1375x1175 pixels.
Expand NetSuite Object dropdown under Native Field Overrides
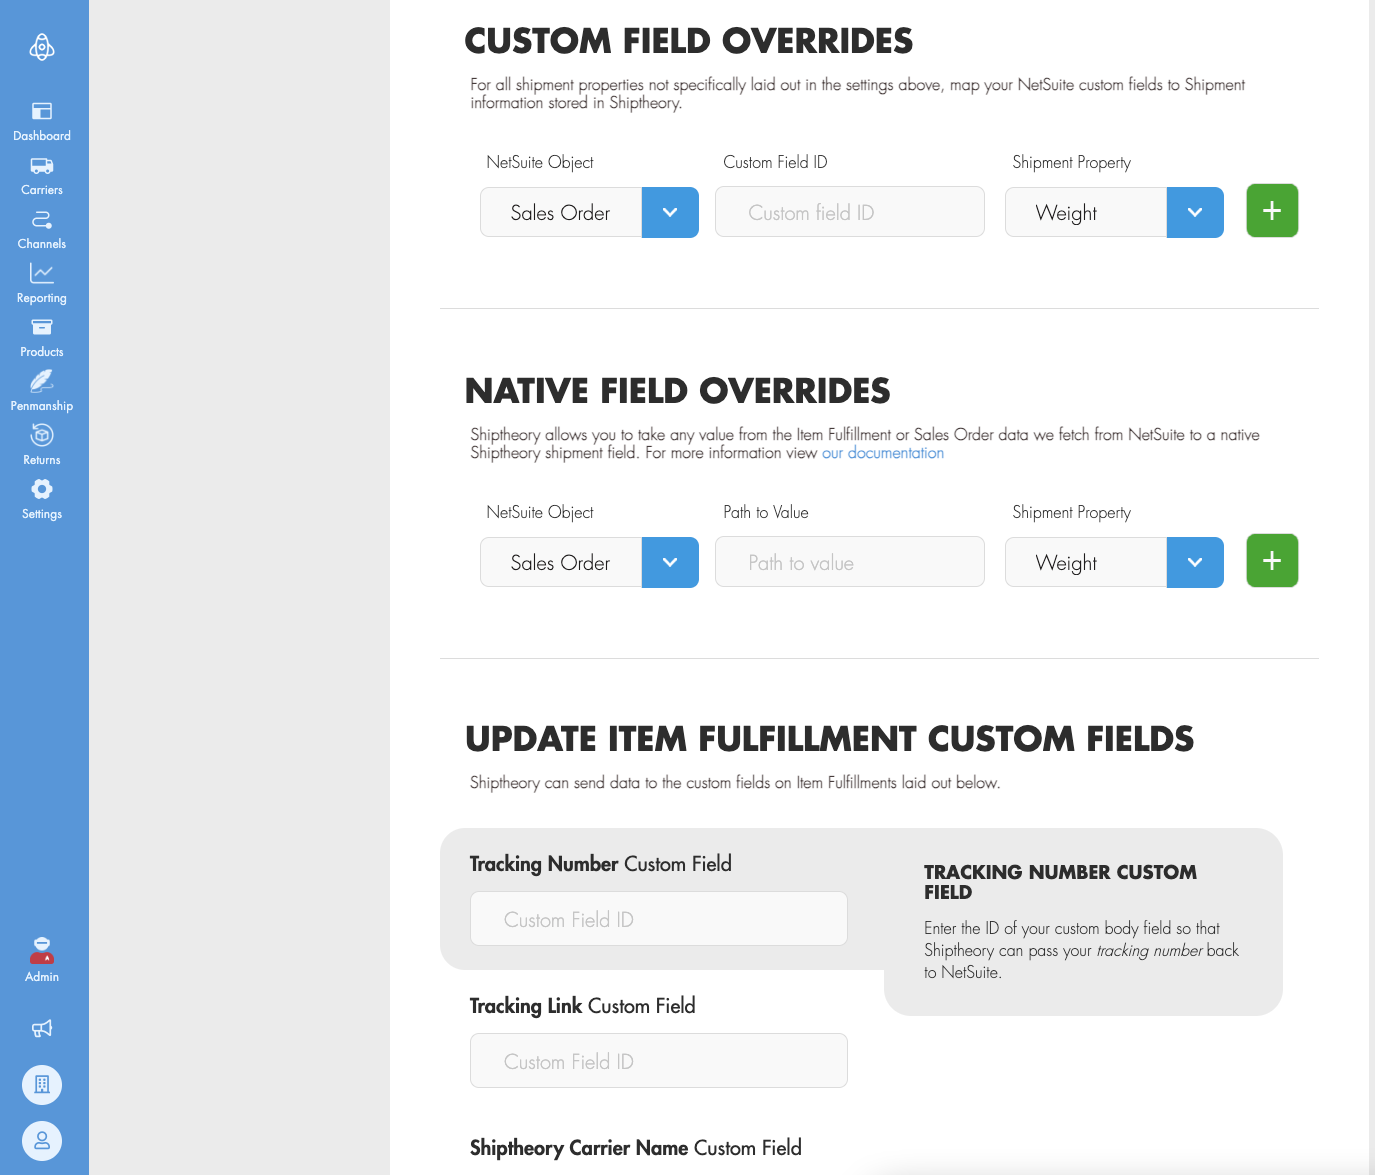click(x=670, y=562)
